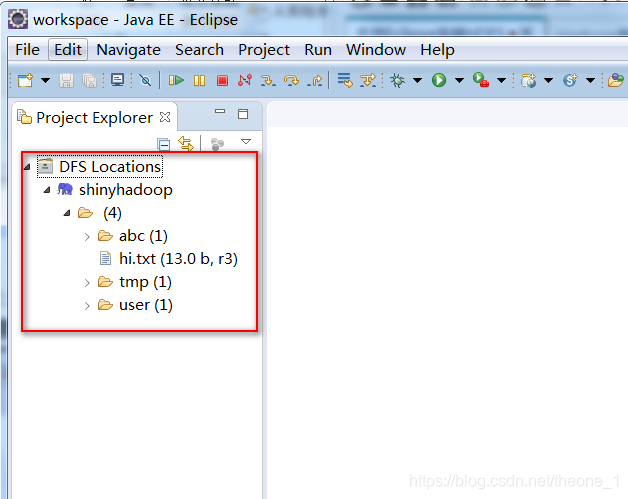Open the Help menu
The width and height of the screenshot is (628, 499).
437,50
